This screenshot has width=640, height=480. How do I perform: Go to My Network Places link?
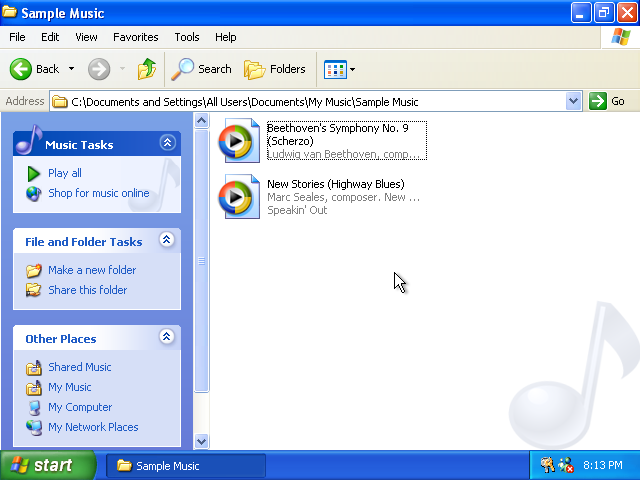pyautogui.click(x=93, y=427)
